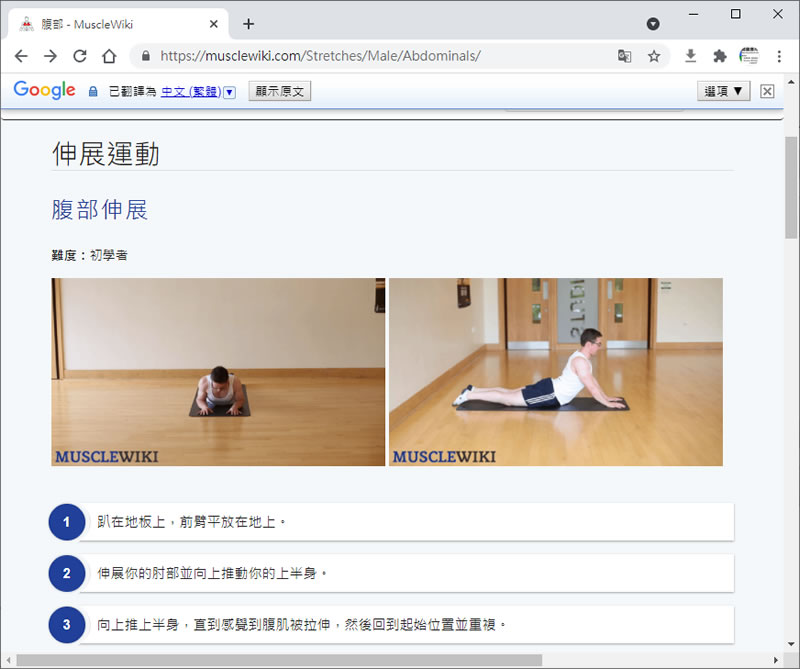Open the downloads extension icon
The image size is (800, 669).
[690, 56]
